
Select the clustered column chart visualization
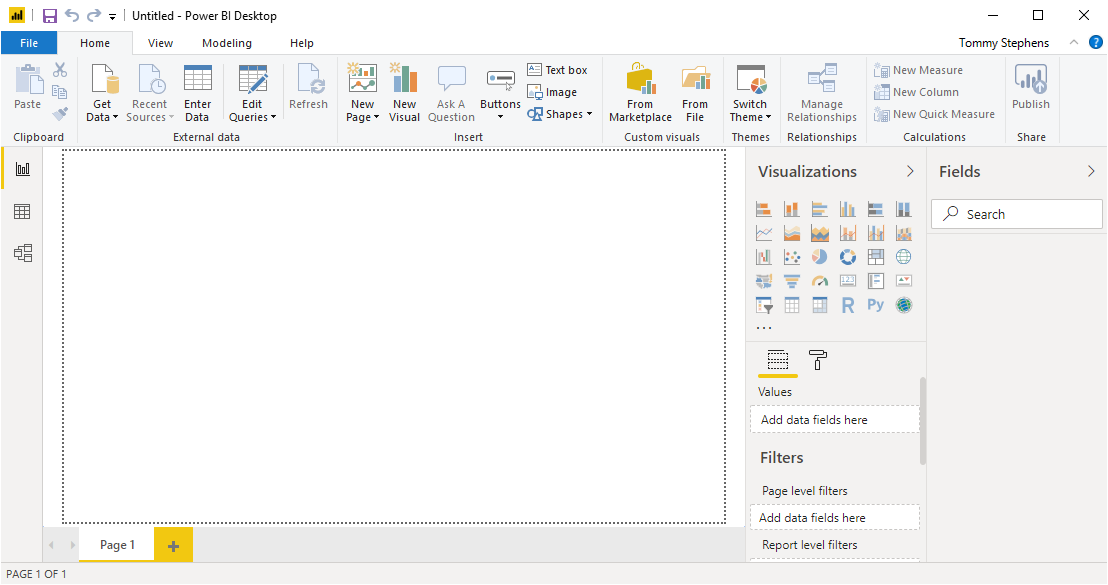click(x=847, y=209)
